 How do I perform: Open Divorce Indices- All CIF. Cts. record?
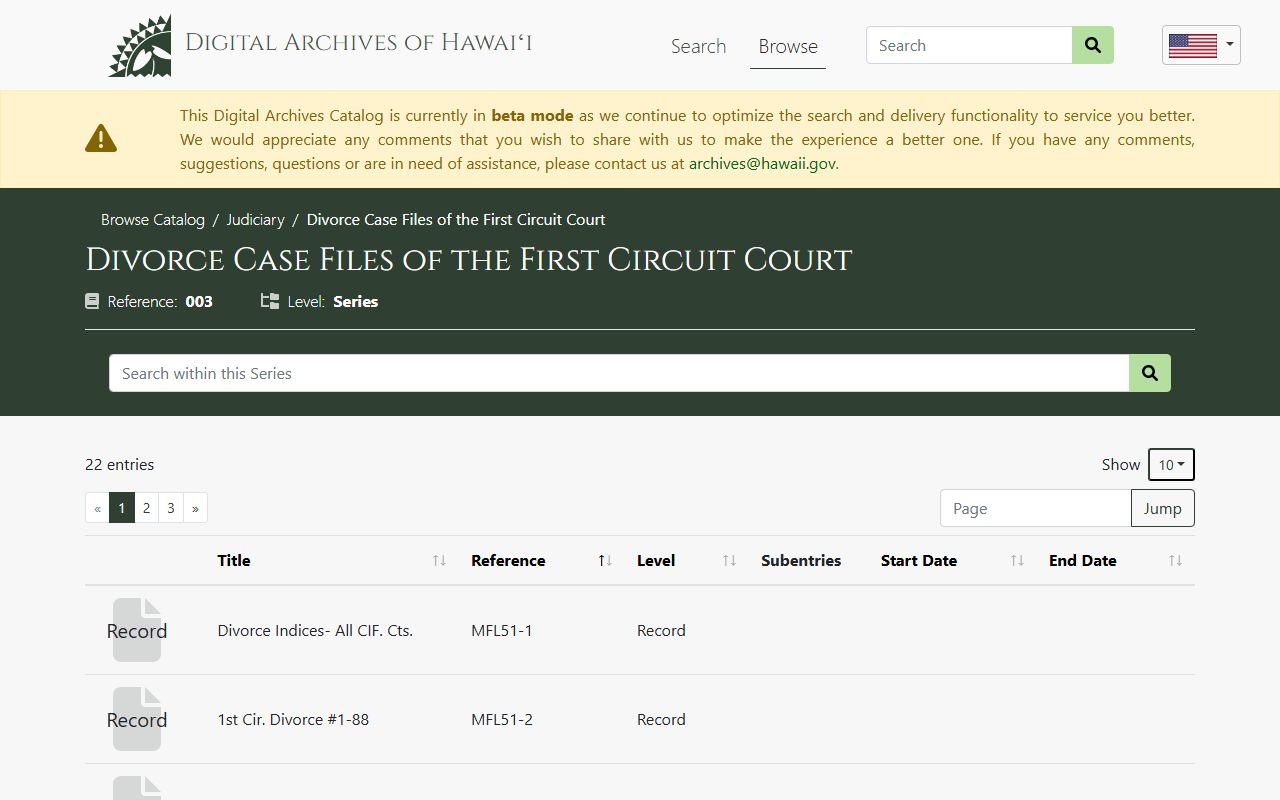pos(315,630)
